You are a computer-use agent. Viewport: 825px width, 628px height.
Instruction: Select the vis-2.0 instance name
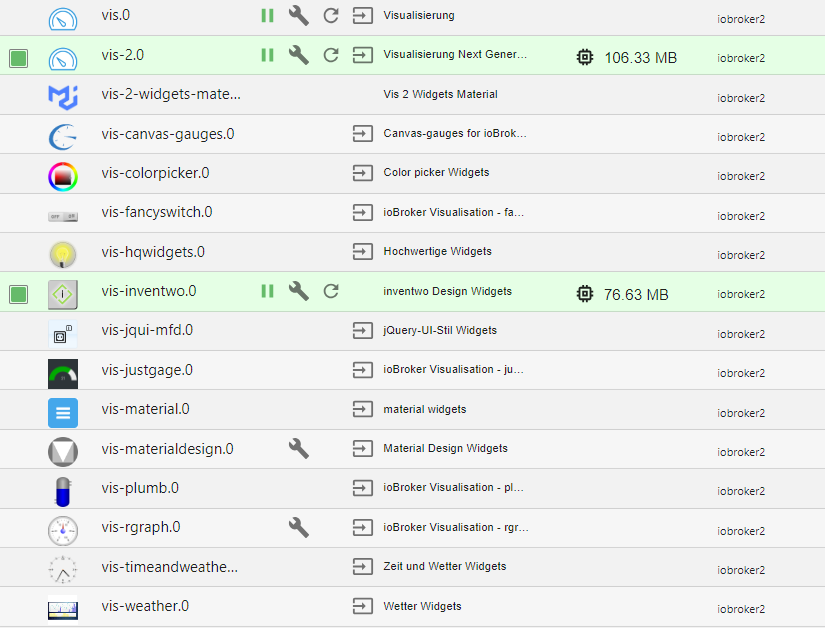tap(123, 55)
